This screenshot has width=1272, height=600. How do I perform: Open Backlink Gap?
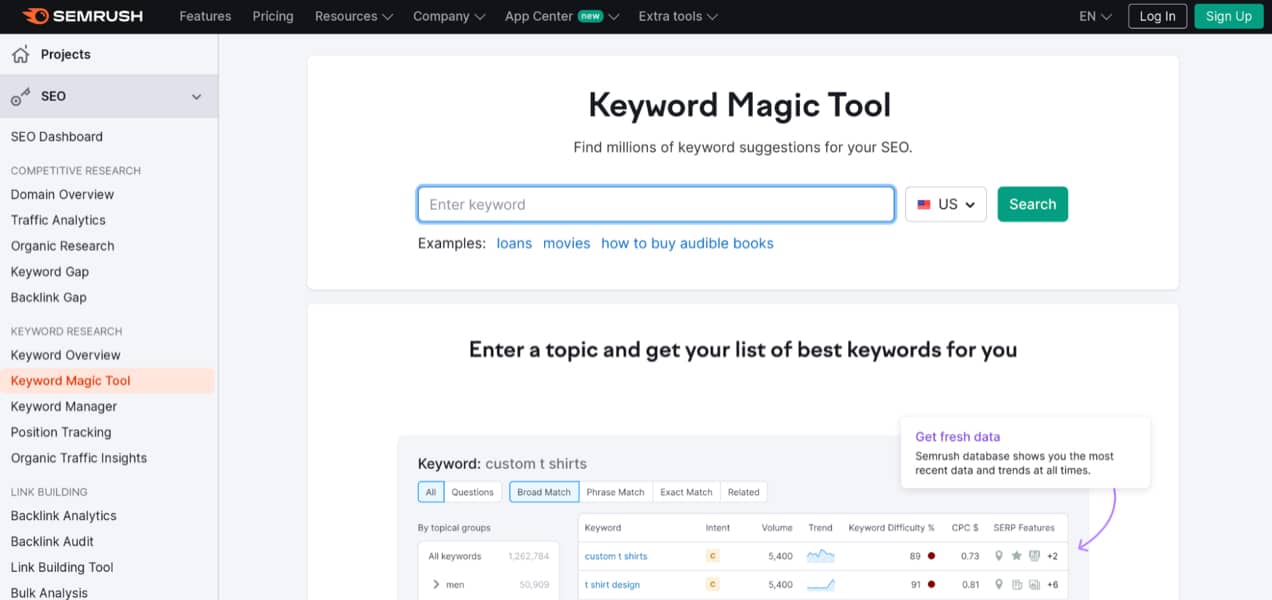click(x=49, y=298)
